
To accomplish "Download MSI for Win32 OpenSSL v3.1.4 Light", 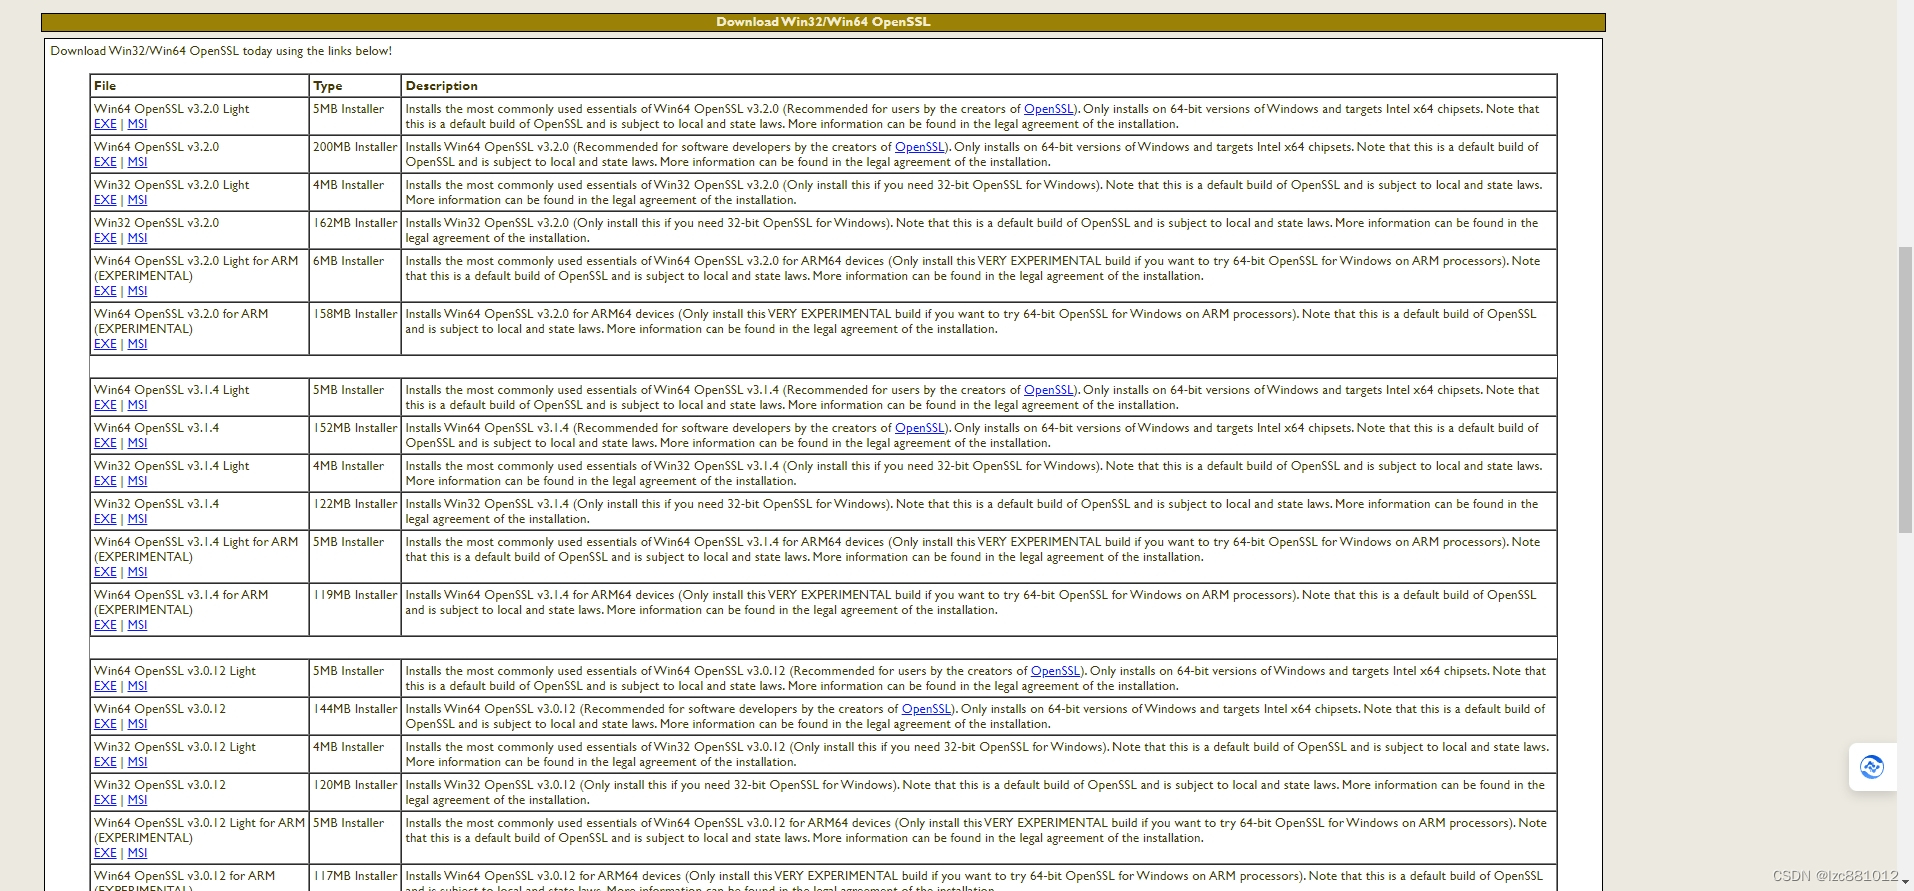I will click(137, 481).
